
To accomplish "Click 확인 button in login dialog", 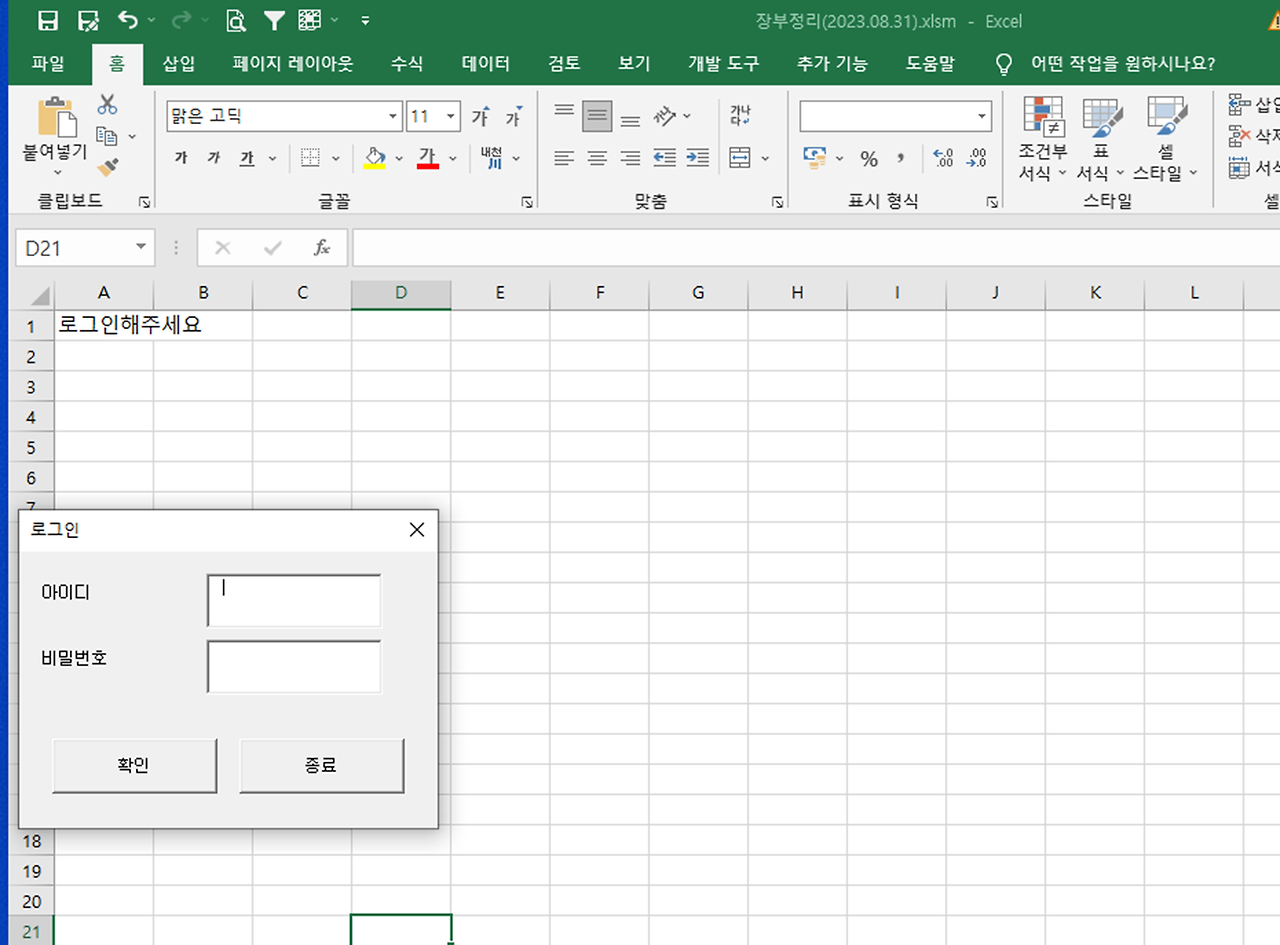I will (134, 766).
